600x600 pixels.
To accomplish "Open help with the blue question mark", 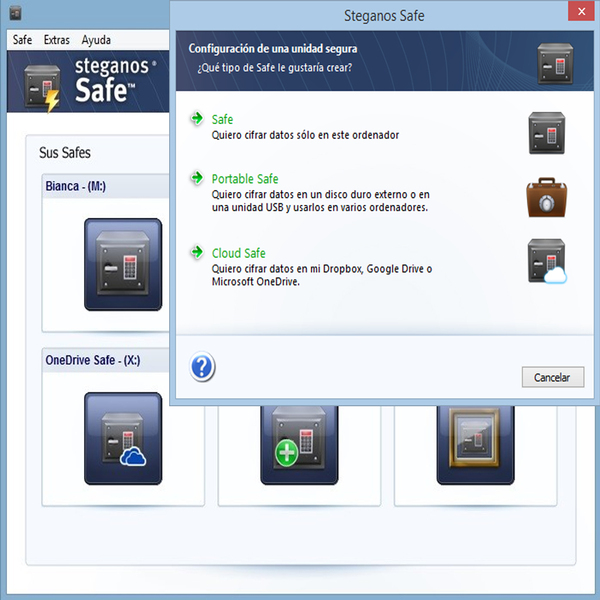I will point(202,367).
